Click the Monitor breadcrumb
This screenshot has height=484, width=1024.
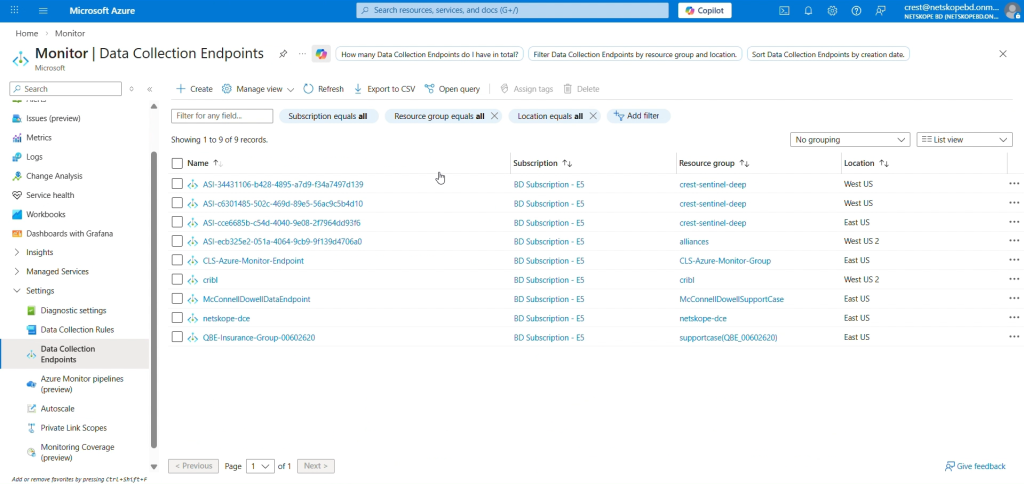click(x=70, y=33)
